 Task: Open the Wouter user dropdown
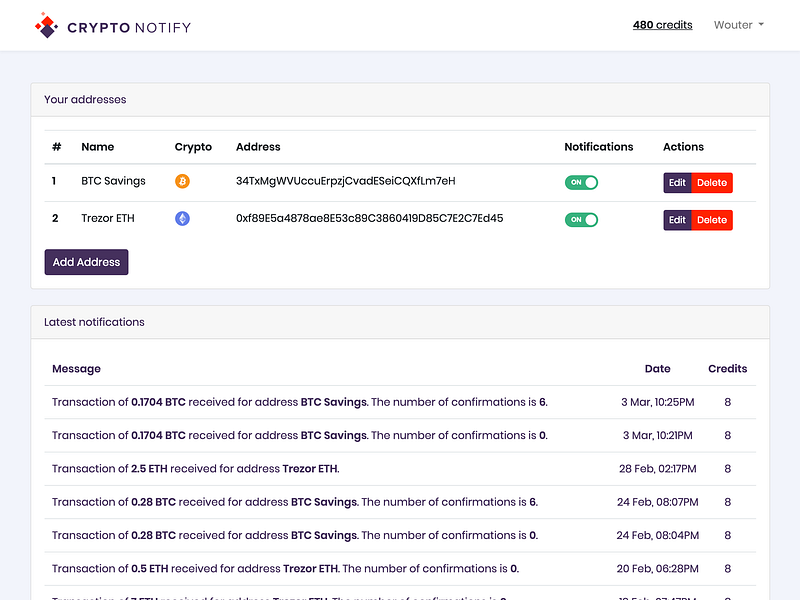[x=739, y=25]
